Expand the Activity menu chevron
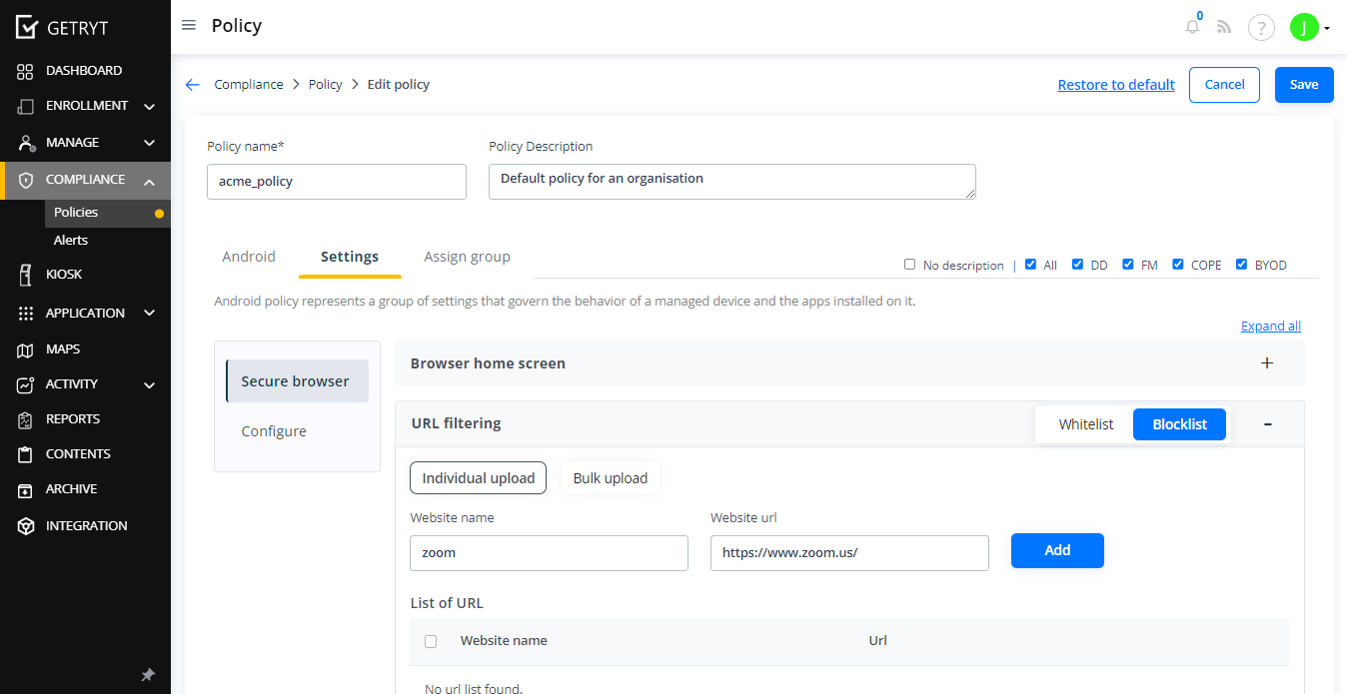This screenshot has width=1347, height=694. (149, 385)
